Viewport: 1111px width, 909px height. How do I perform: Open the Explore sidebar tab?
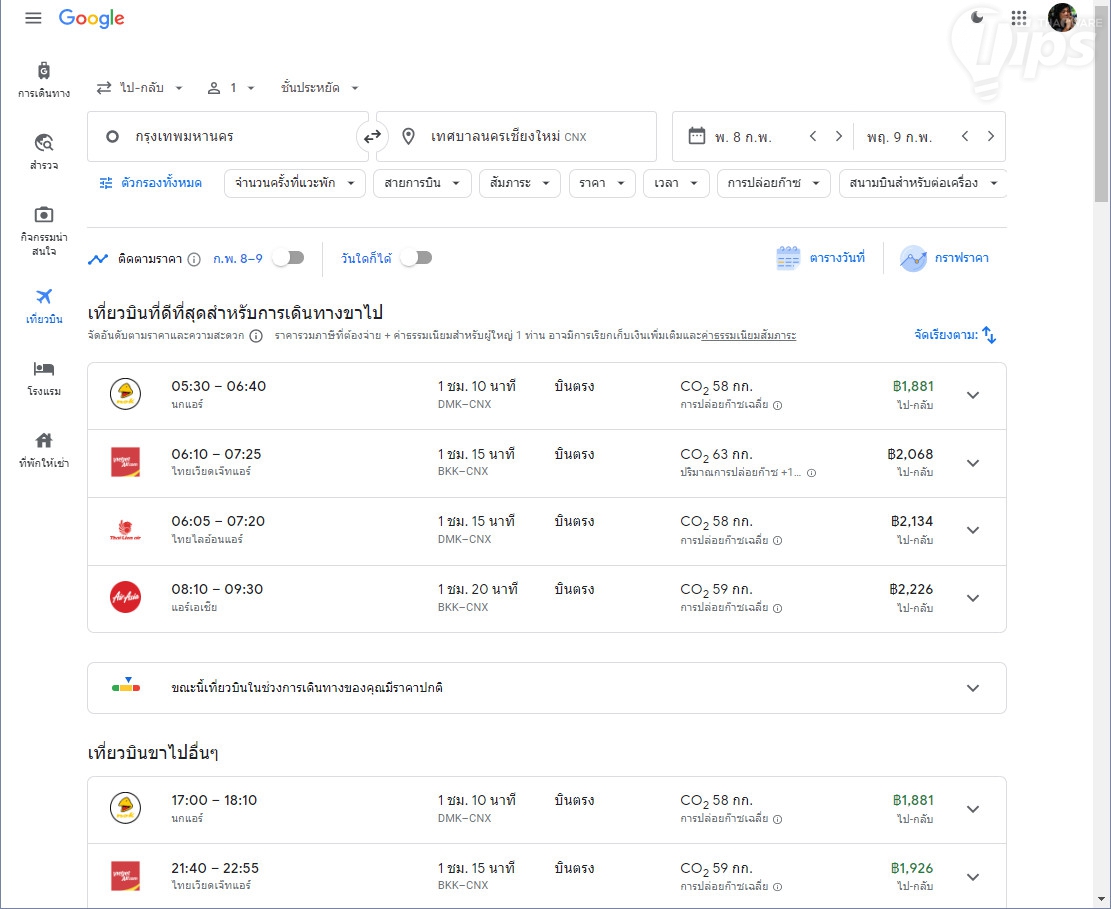44,150
